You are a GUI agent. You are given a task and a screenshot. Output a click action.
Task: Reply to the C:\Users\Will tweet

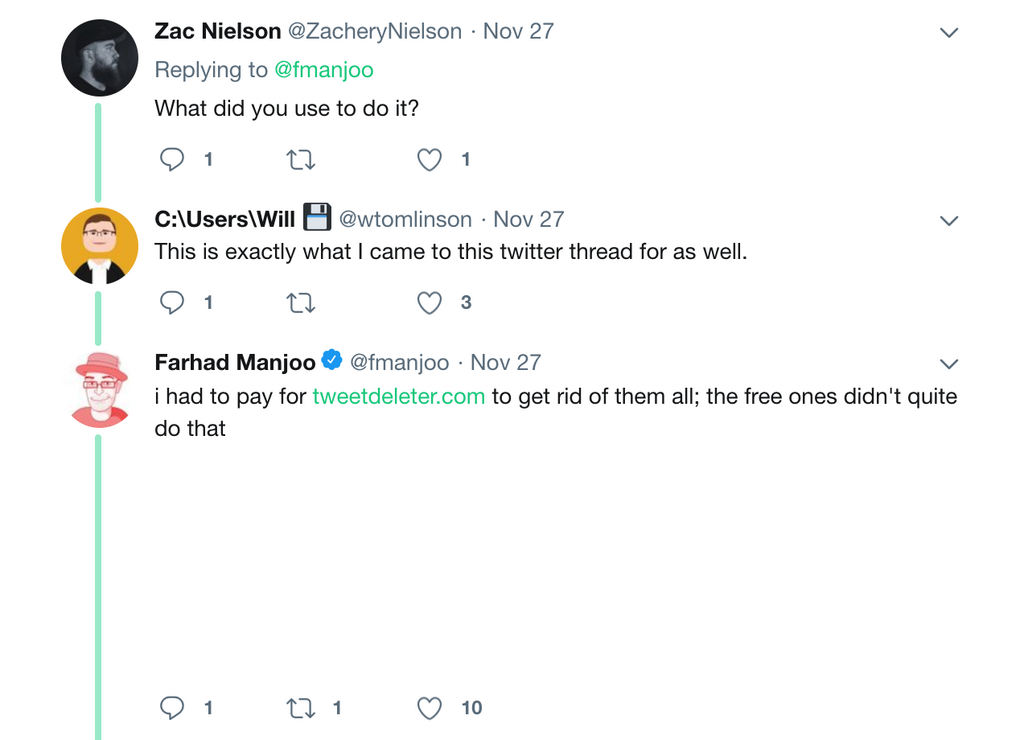point(173,303)
